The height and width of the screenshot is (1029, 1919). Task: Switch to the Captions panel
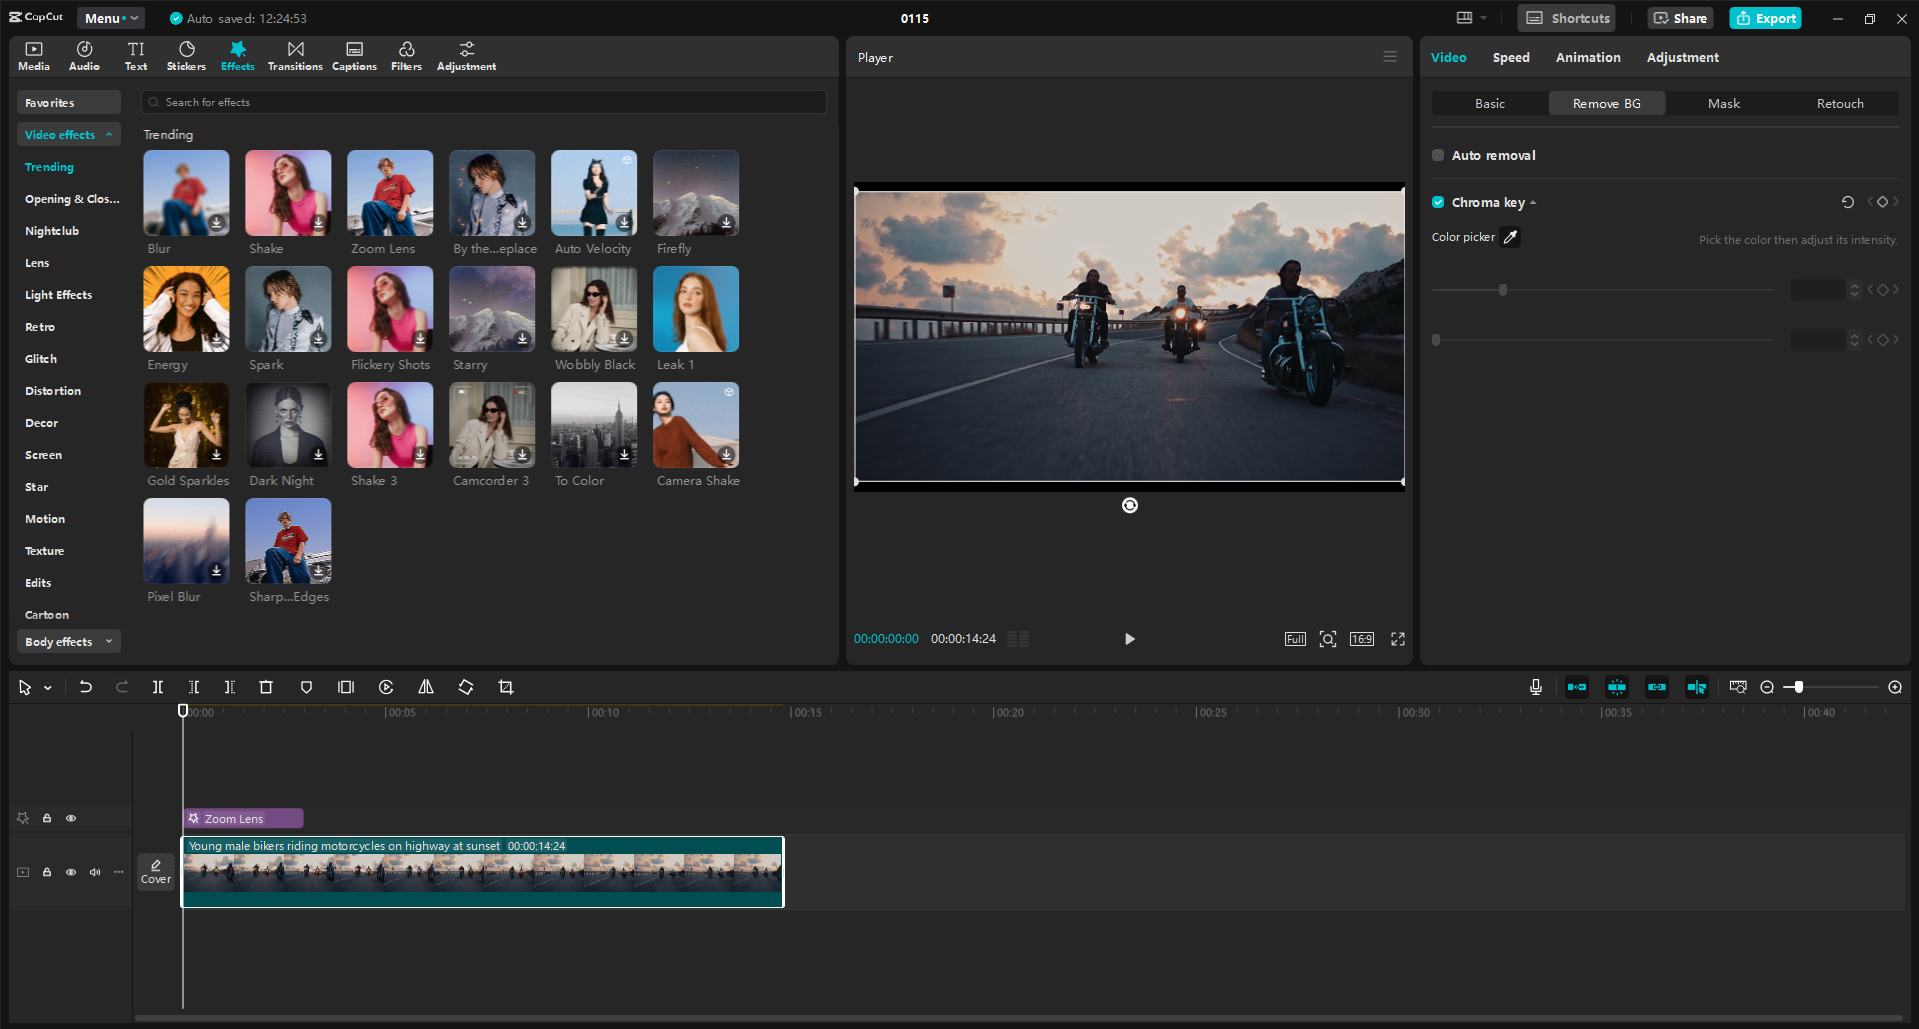coord(354,55)
